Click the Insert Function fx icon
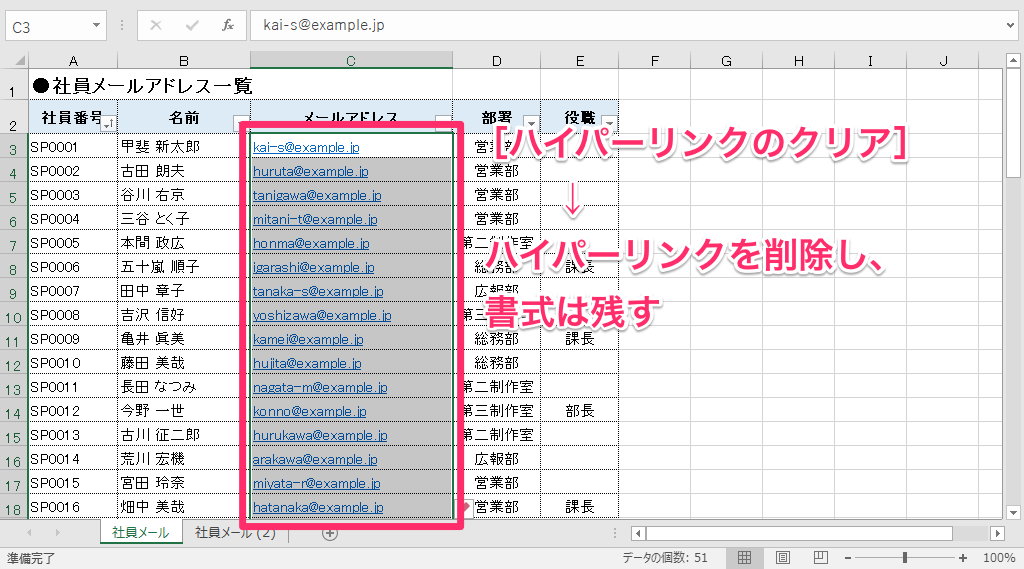Screen dimensions: 1024x569 pyautogui.click(x=228, y=26)
